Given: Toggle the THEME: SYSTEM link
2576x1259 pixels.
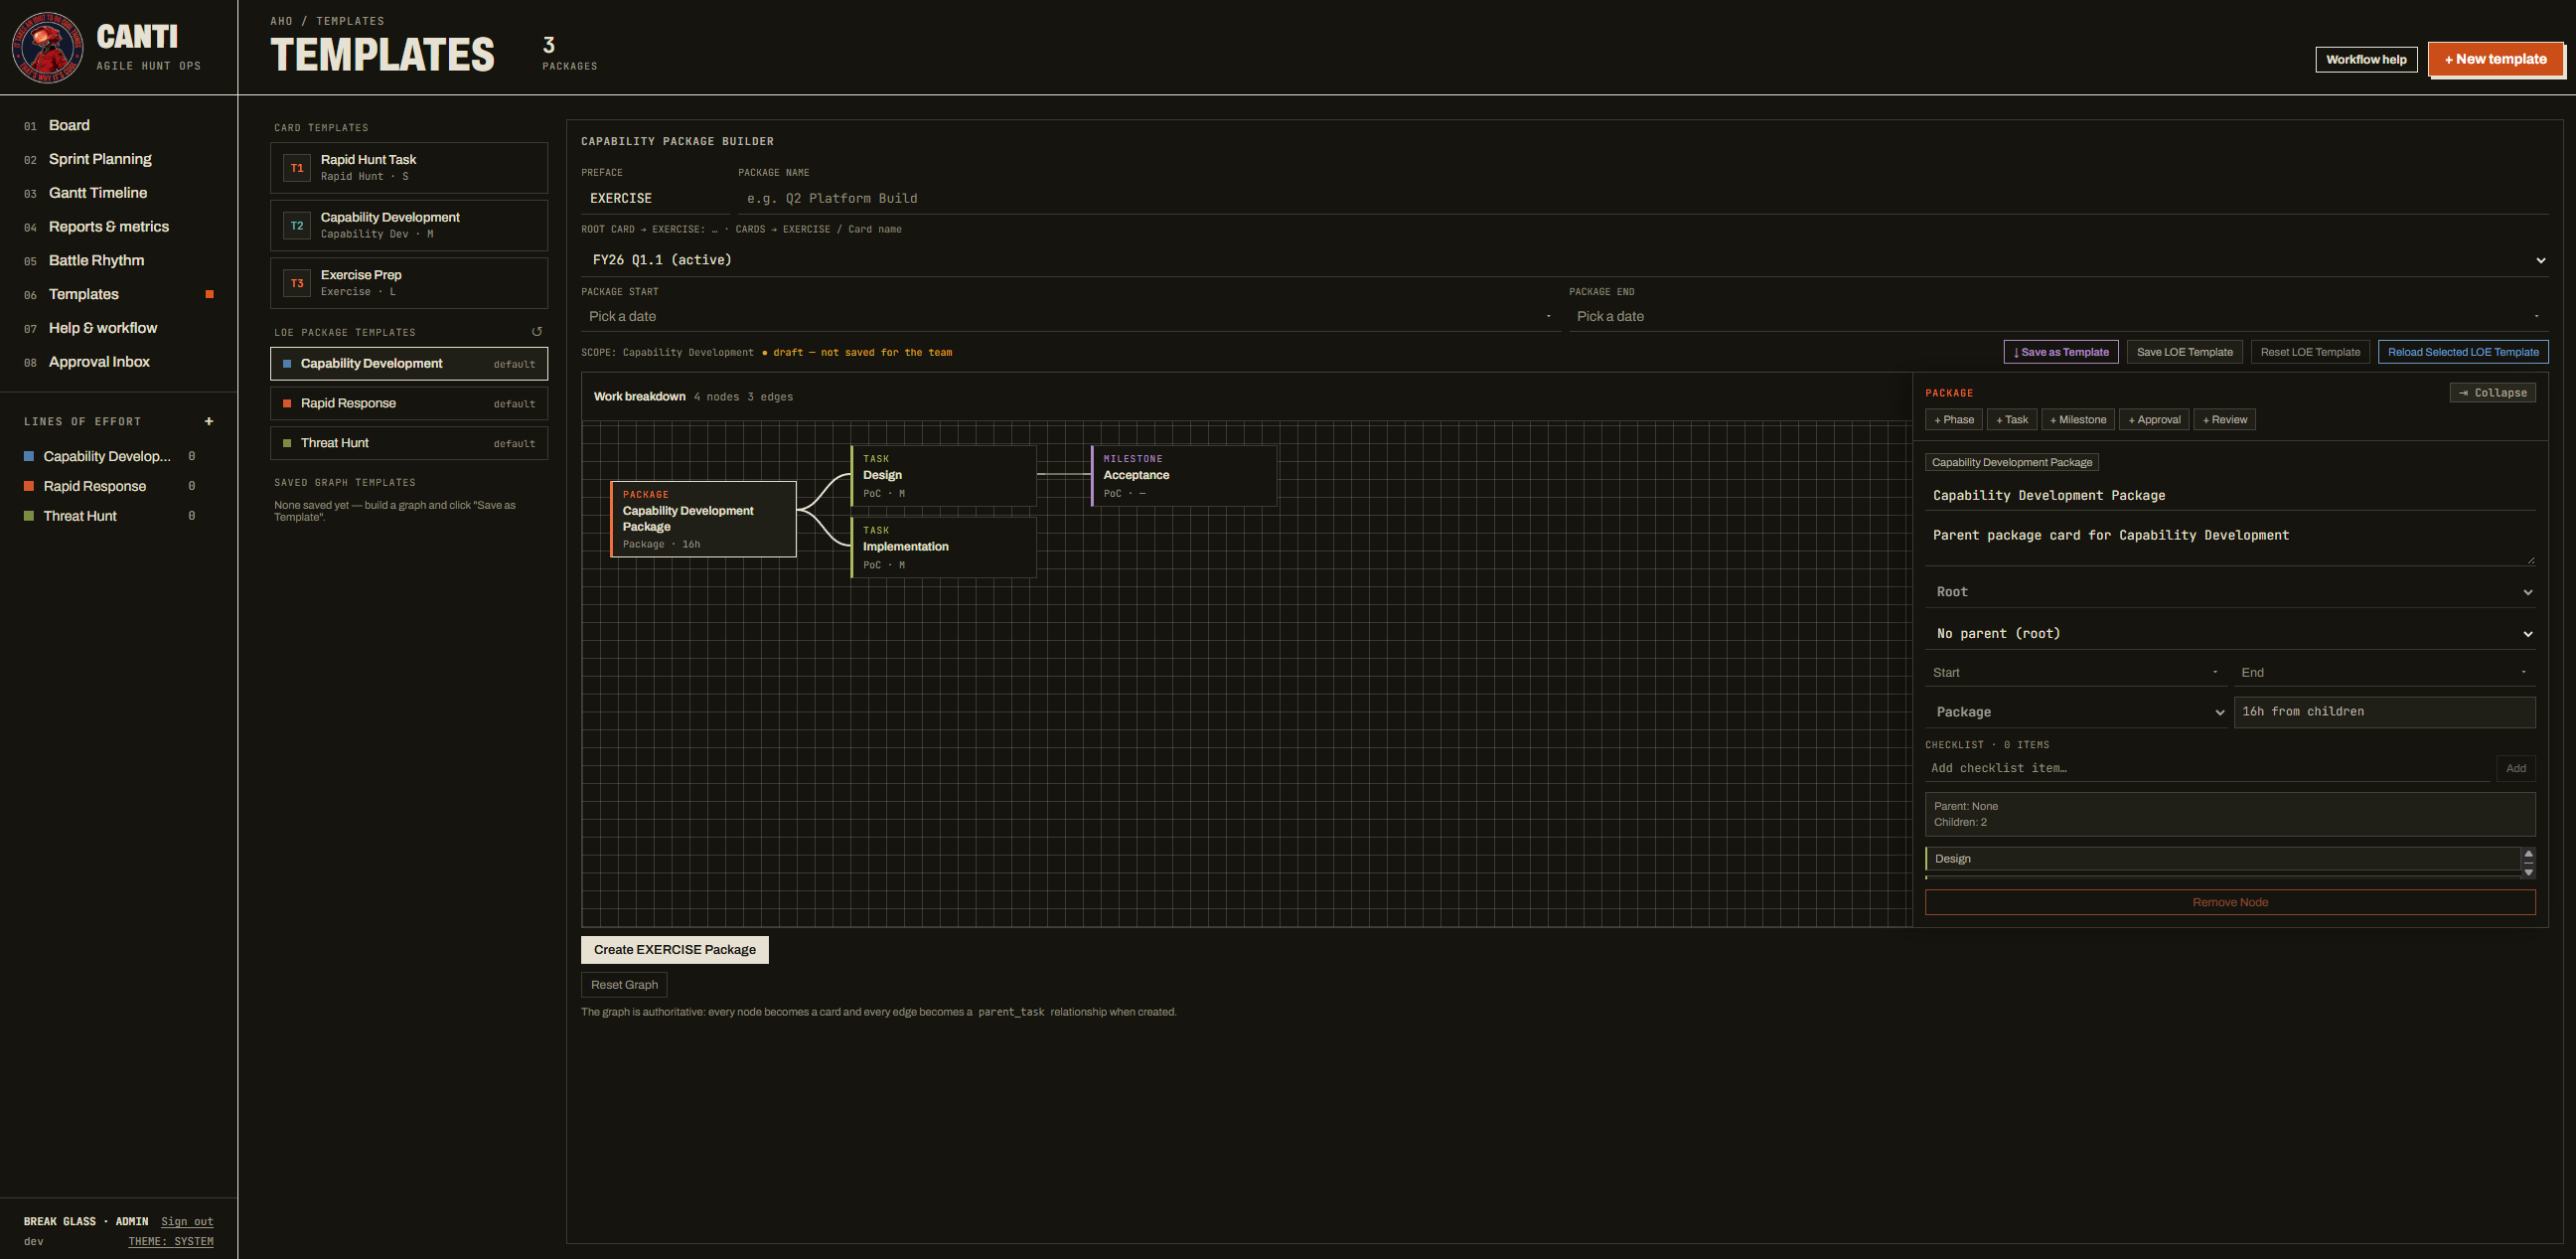Looking at the screenshot, I should click(171, 1242).
